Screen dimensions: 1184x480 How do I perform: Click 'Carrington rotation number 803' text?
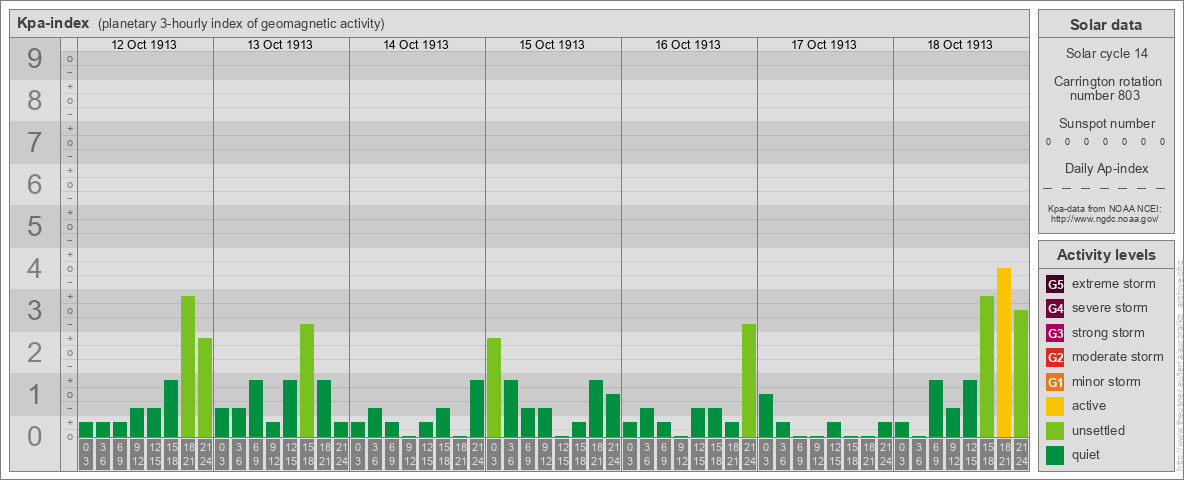[1106, 88]
